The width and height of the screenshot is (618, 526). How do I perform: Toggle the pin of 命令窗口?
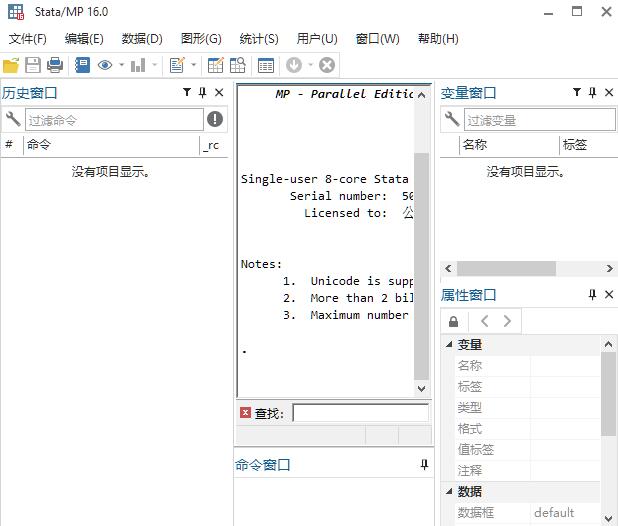tap(424, 465)
